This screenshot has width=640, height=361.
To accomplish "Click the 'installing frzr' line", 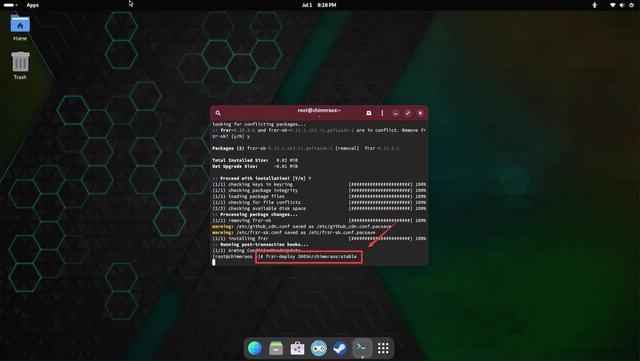I will pyautogui.click(x=319, y=238).
